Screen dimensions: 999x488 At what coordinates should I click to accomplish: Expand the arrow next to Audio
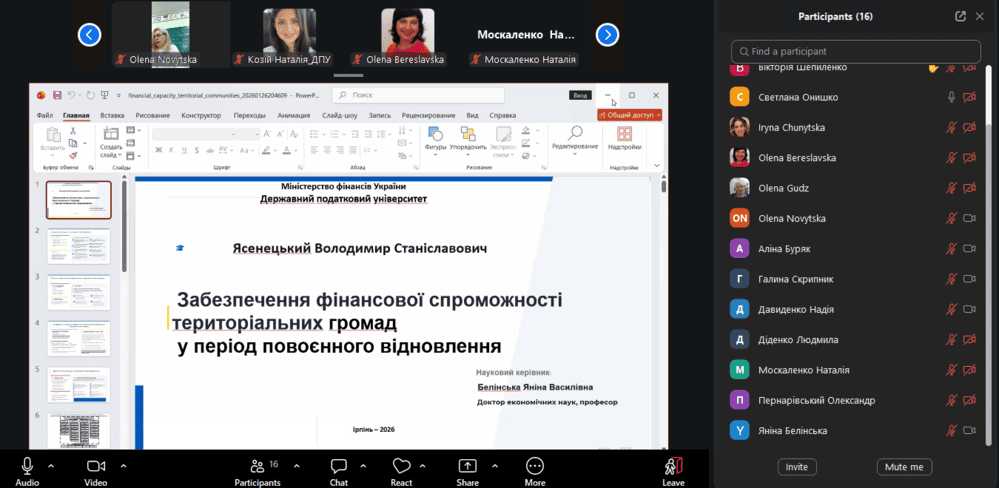pos(51,465)
